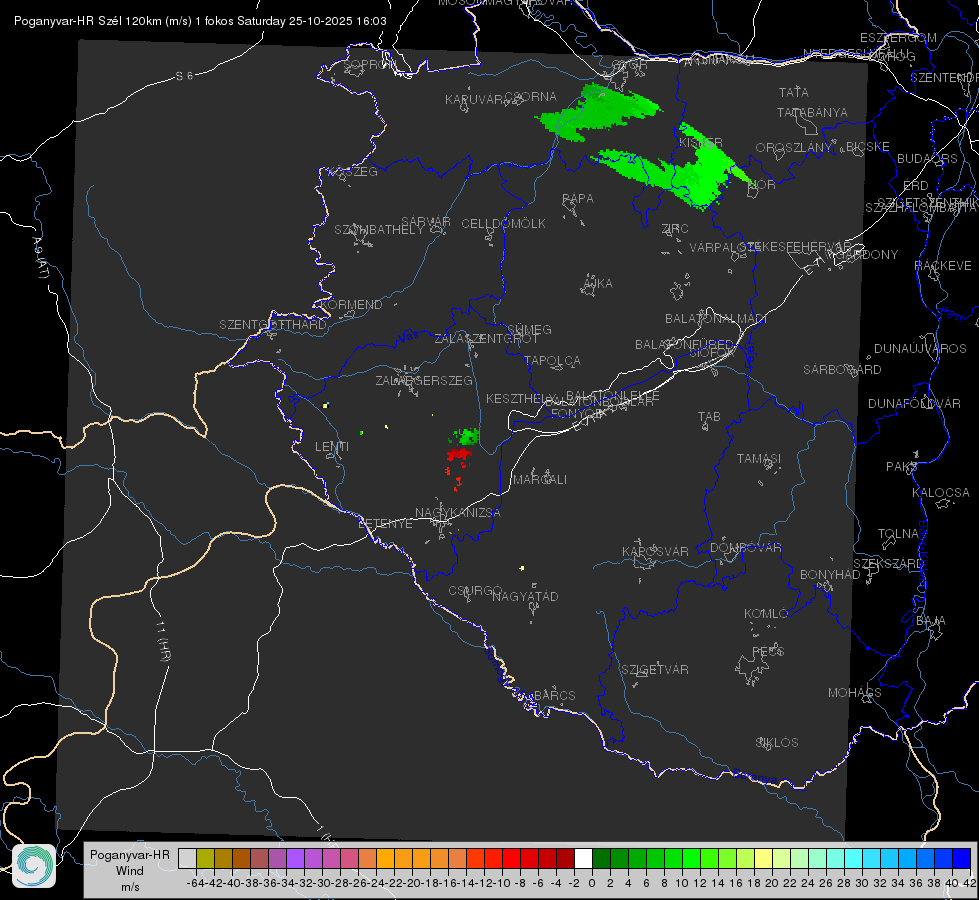Click the SARVAR city label
This screenshot has width=979, height=900.
(x=425, y=222)
